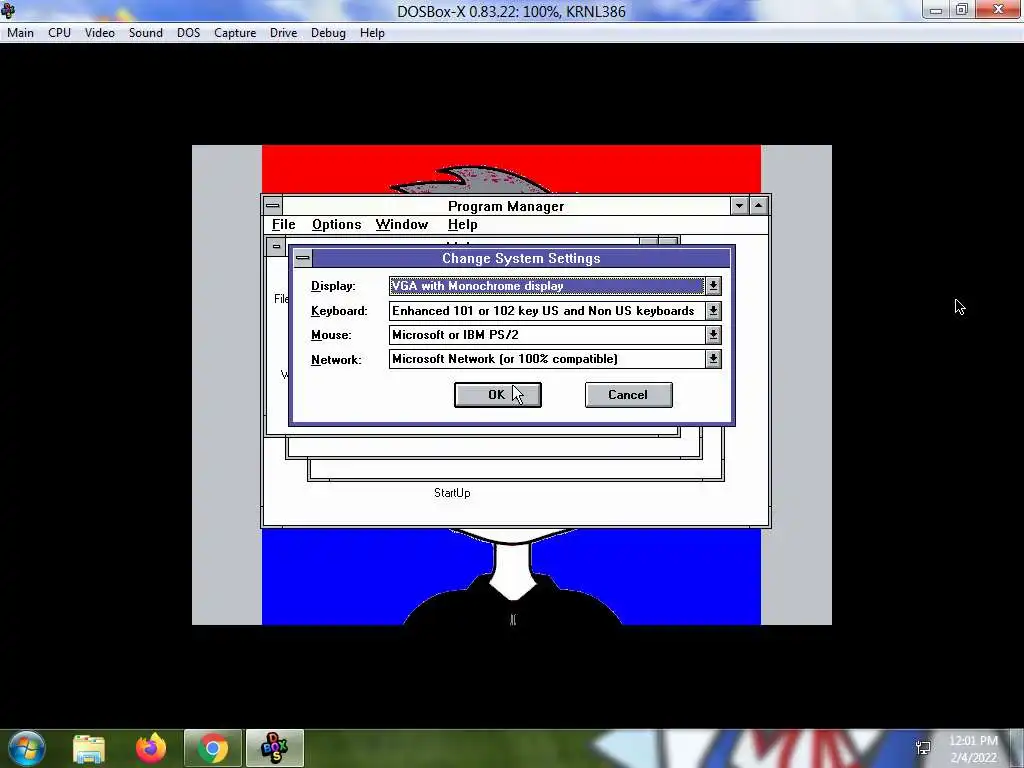1024x768 pixels.
Task: Open the inner group window control box
Action: 276,246
